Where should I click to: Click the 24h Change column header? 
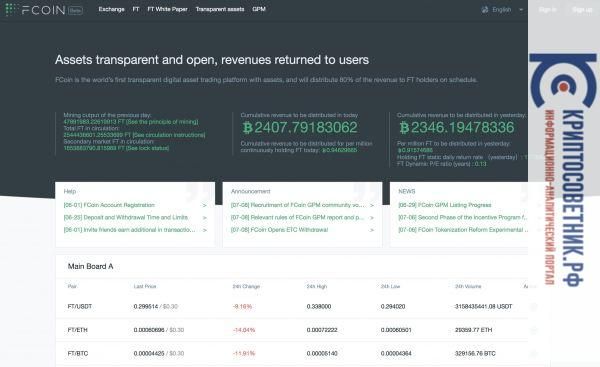coord(246,286)
